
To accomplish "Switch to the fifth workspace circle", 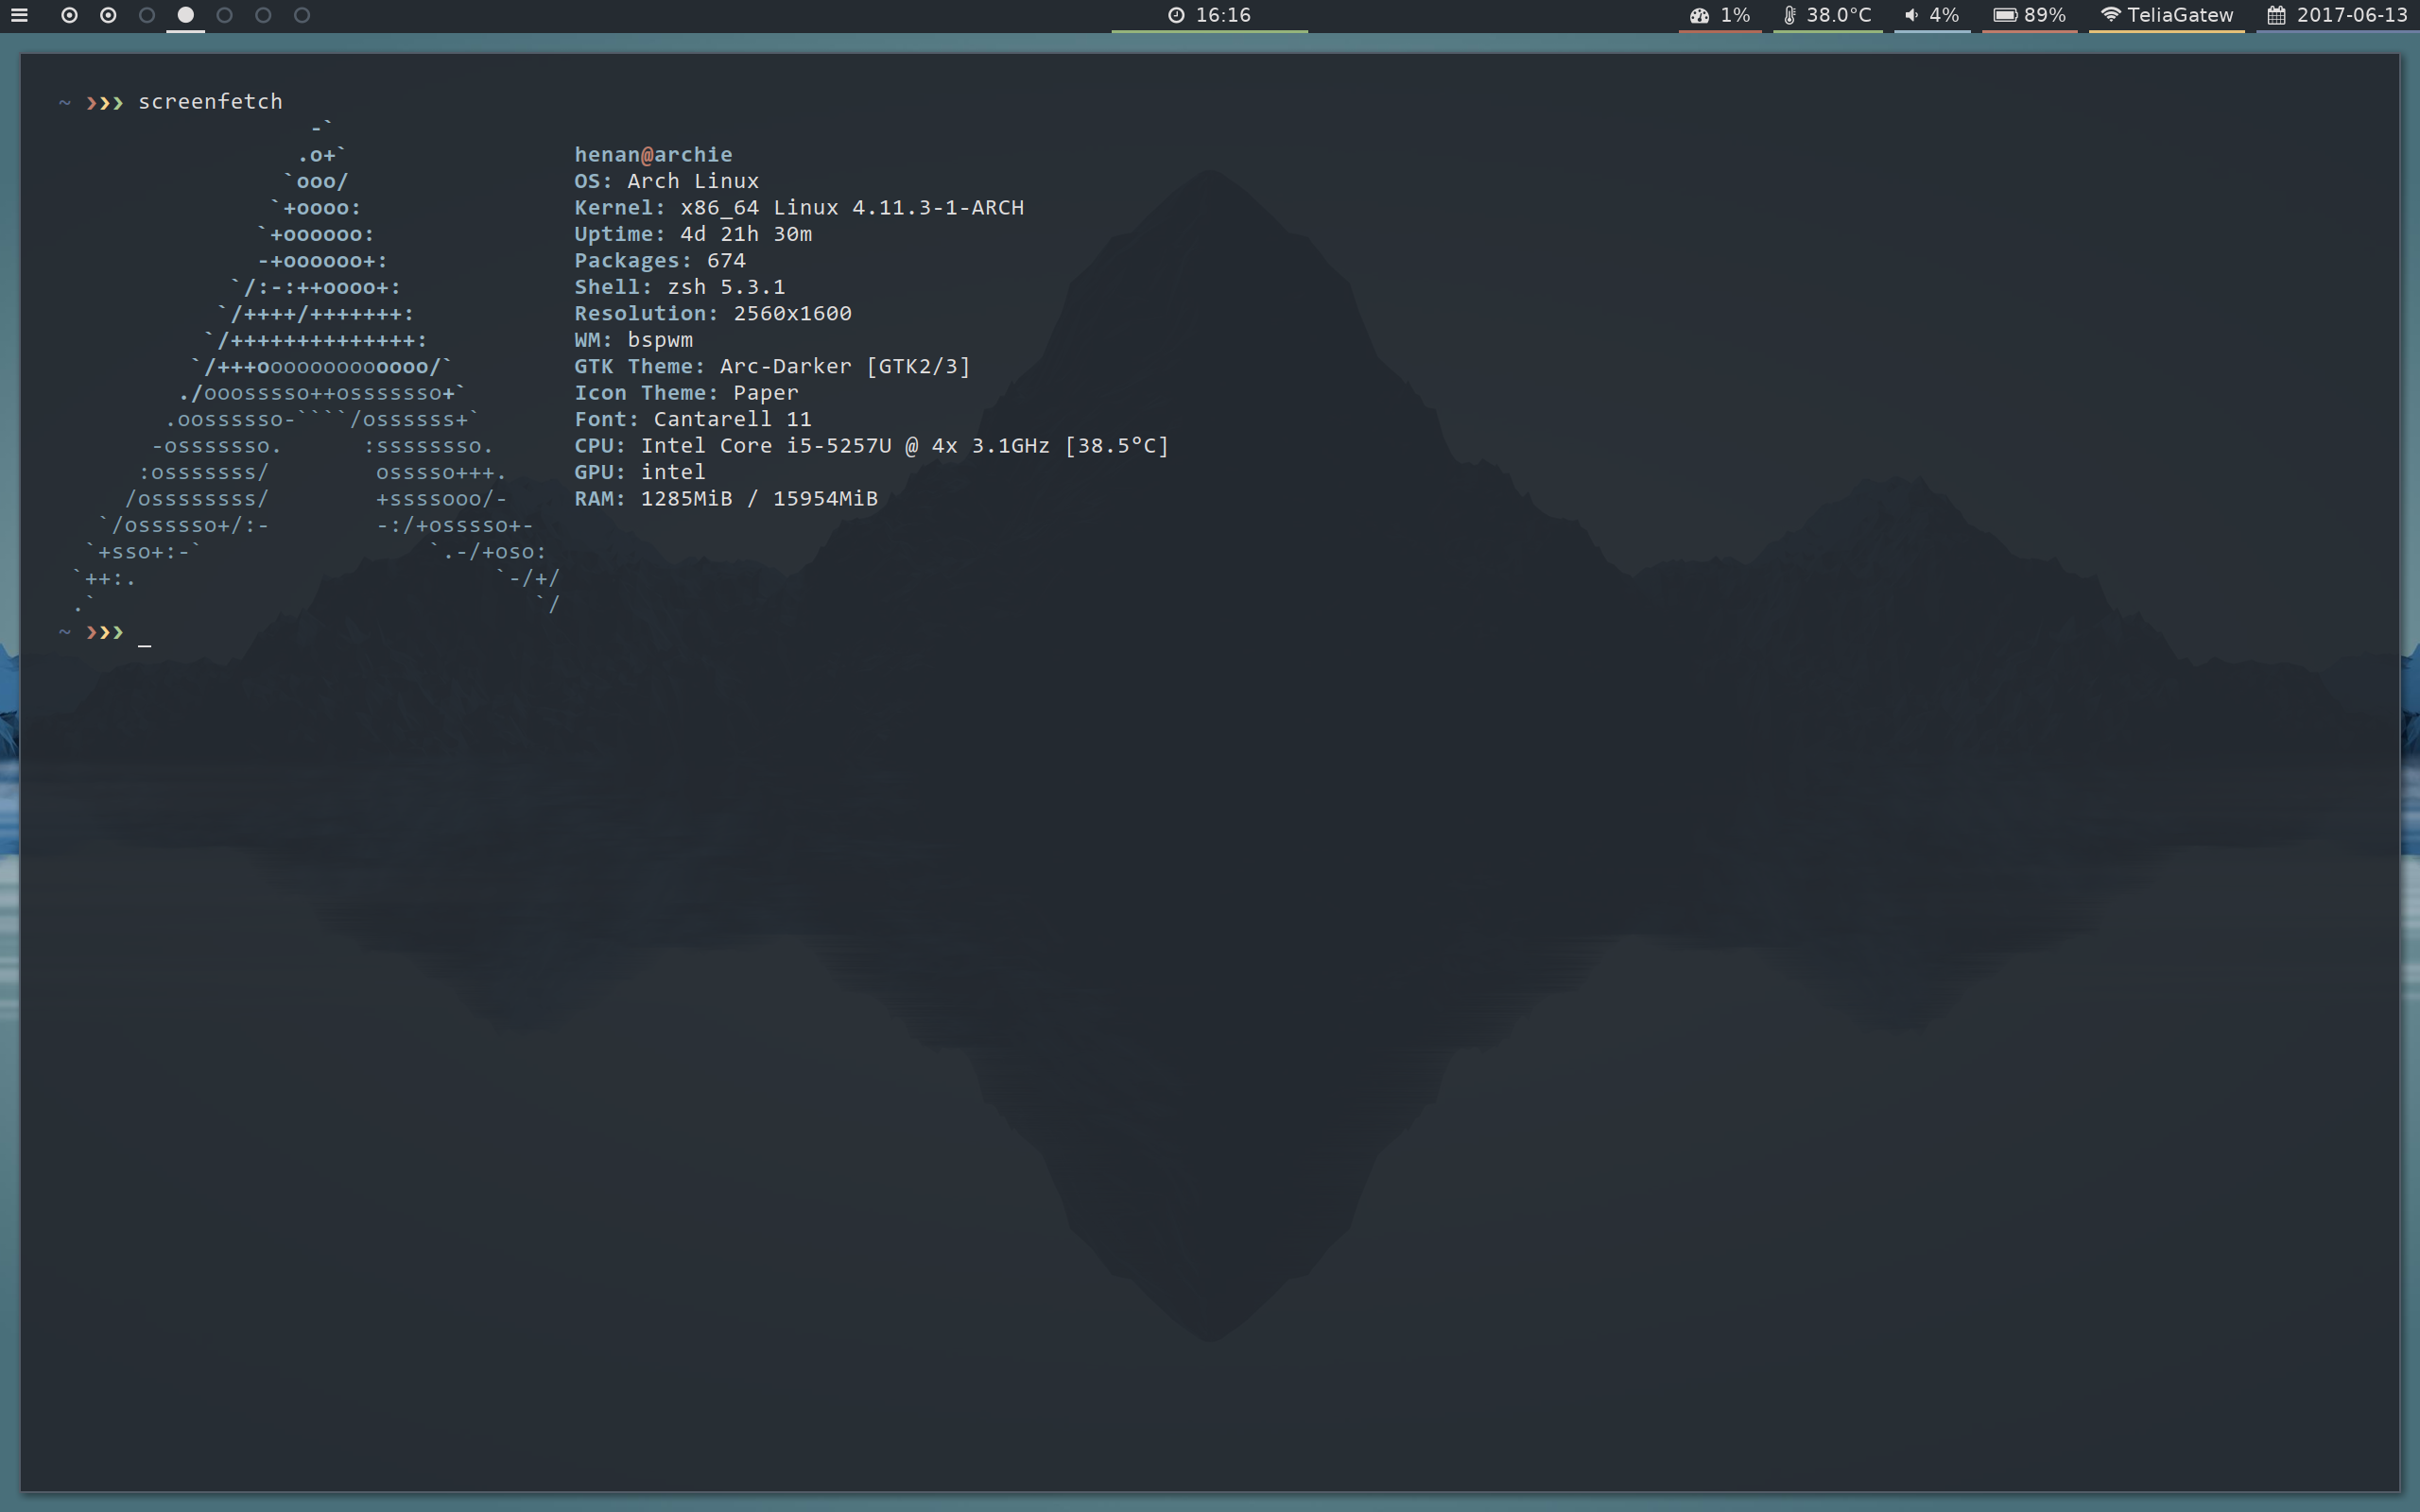I will (x=224, y=15).
